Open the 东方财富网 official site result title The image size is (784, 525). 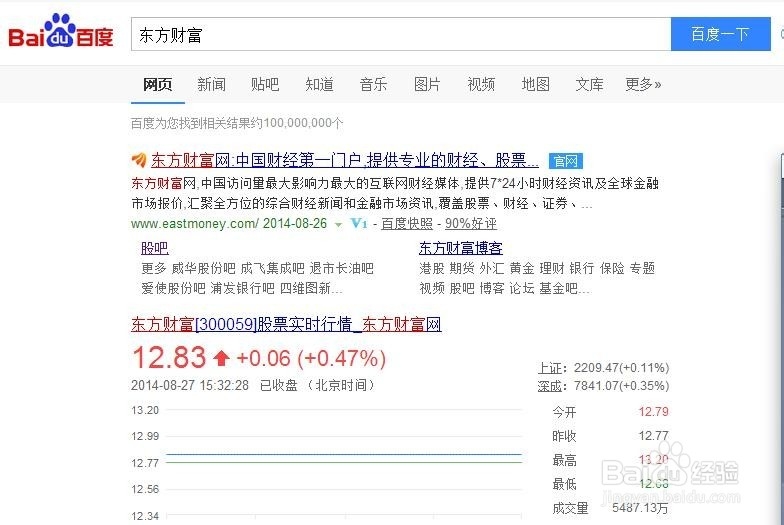[345, 160]
